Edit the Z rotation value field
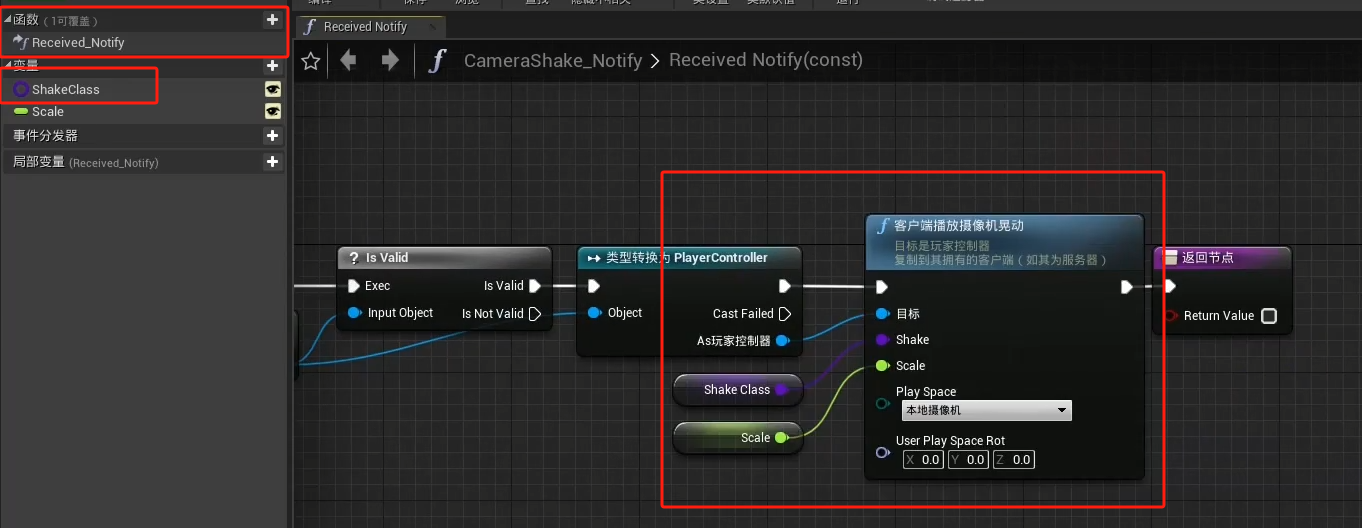The image size is (1362, 528). coord(1014,460)
